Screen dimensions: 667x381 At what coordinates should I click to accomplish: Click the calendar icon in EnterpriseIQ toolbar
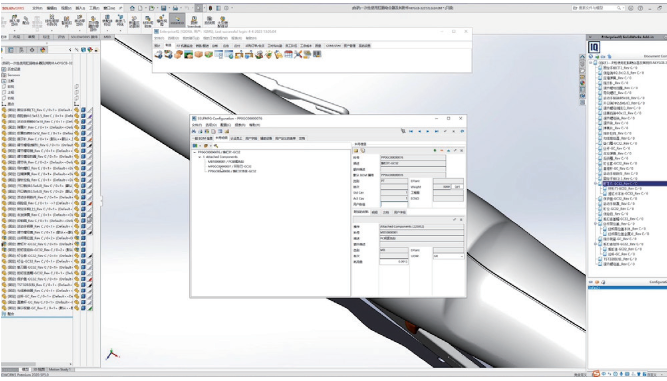(x=288, y=54)
